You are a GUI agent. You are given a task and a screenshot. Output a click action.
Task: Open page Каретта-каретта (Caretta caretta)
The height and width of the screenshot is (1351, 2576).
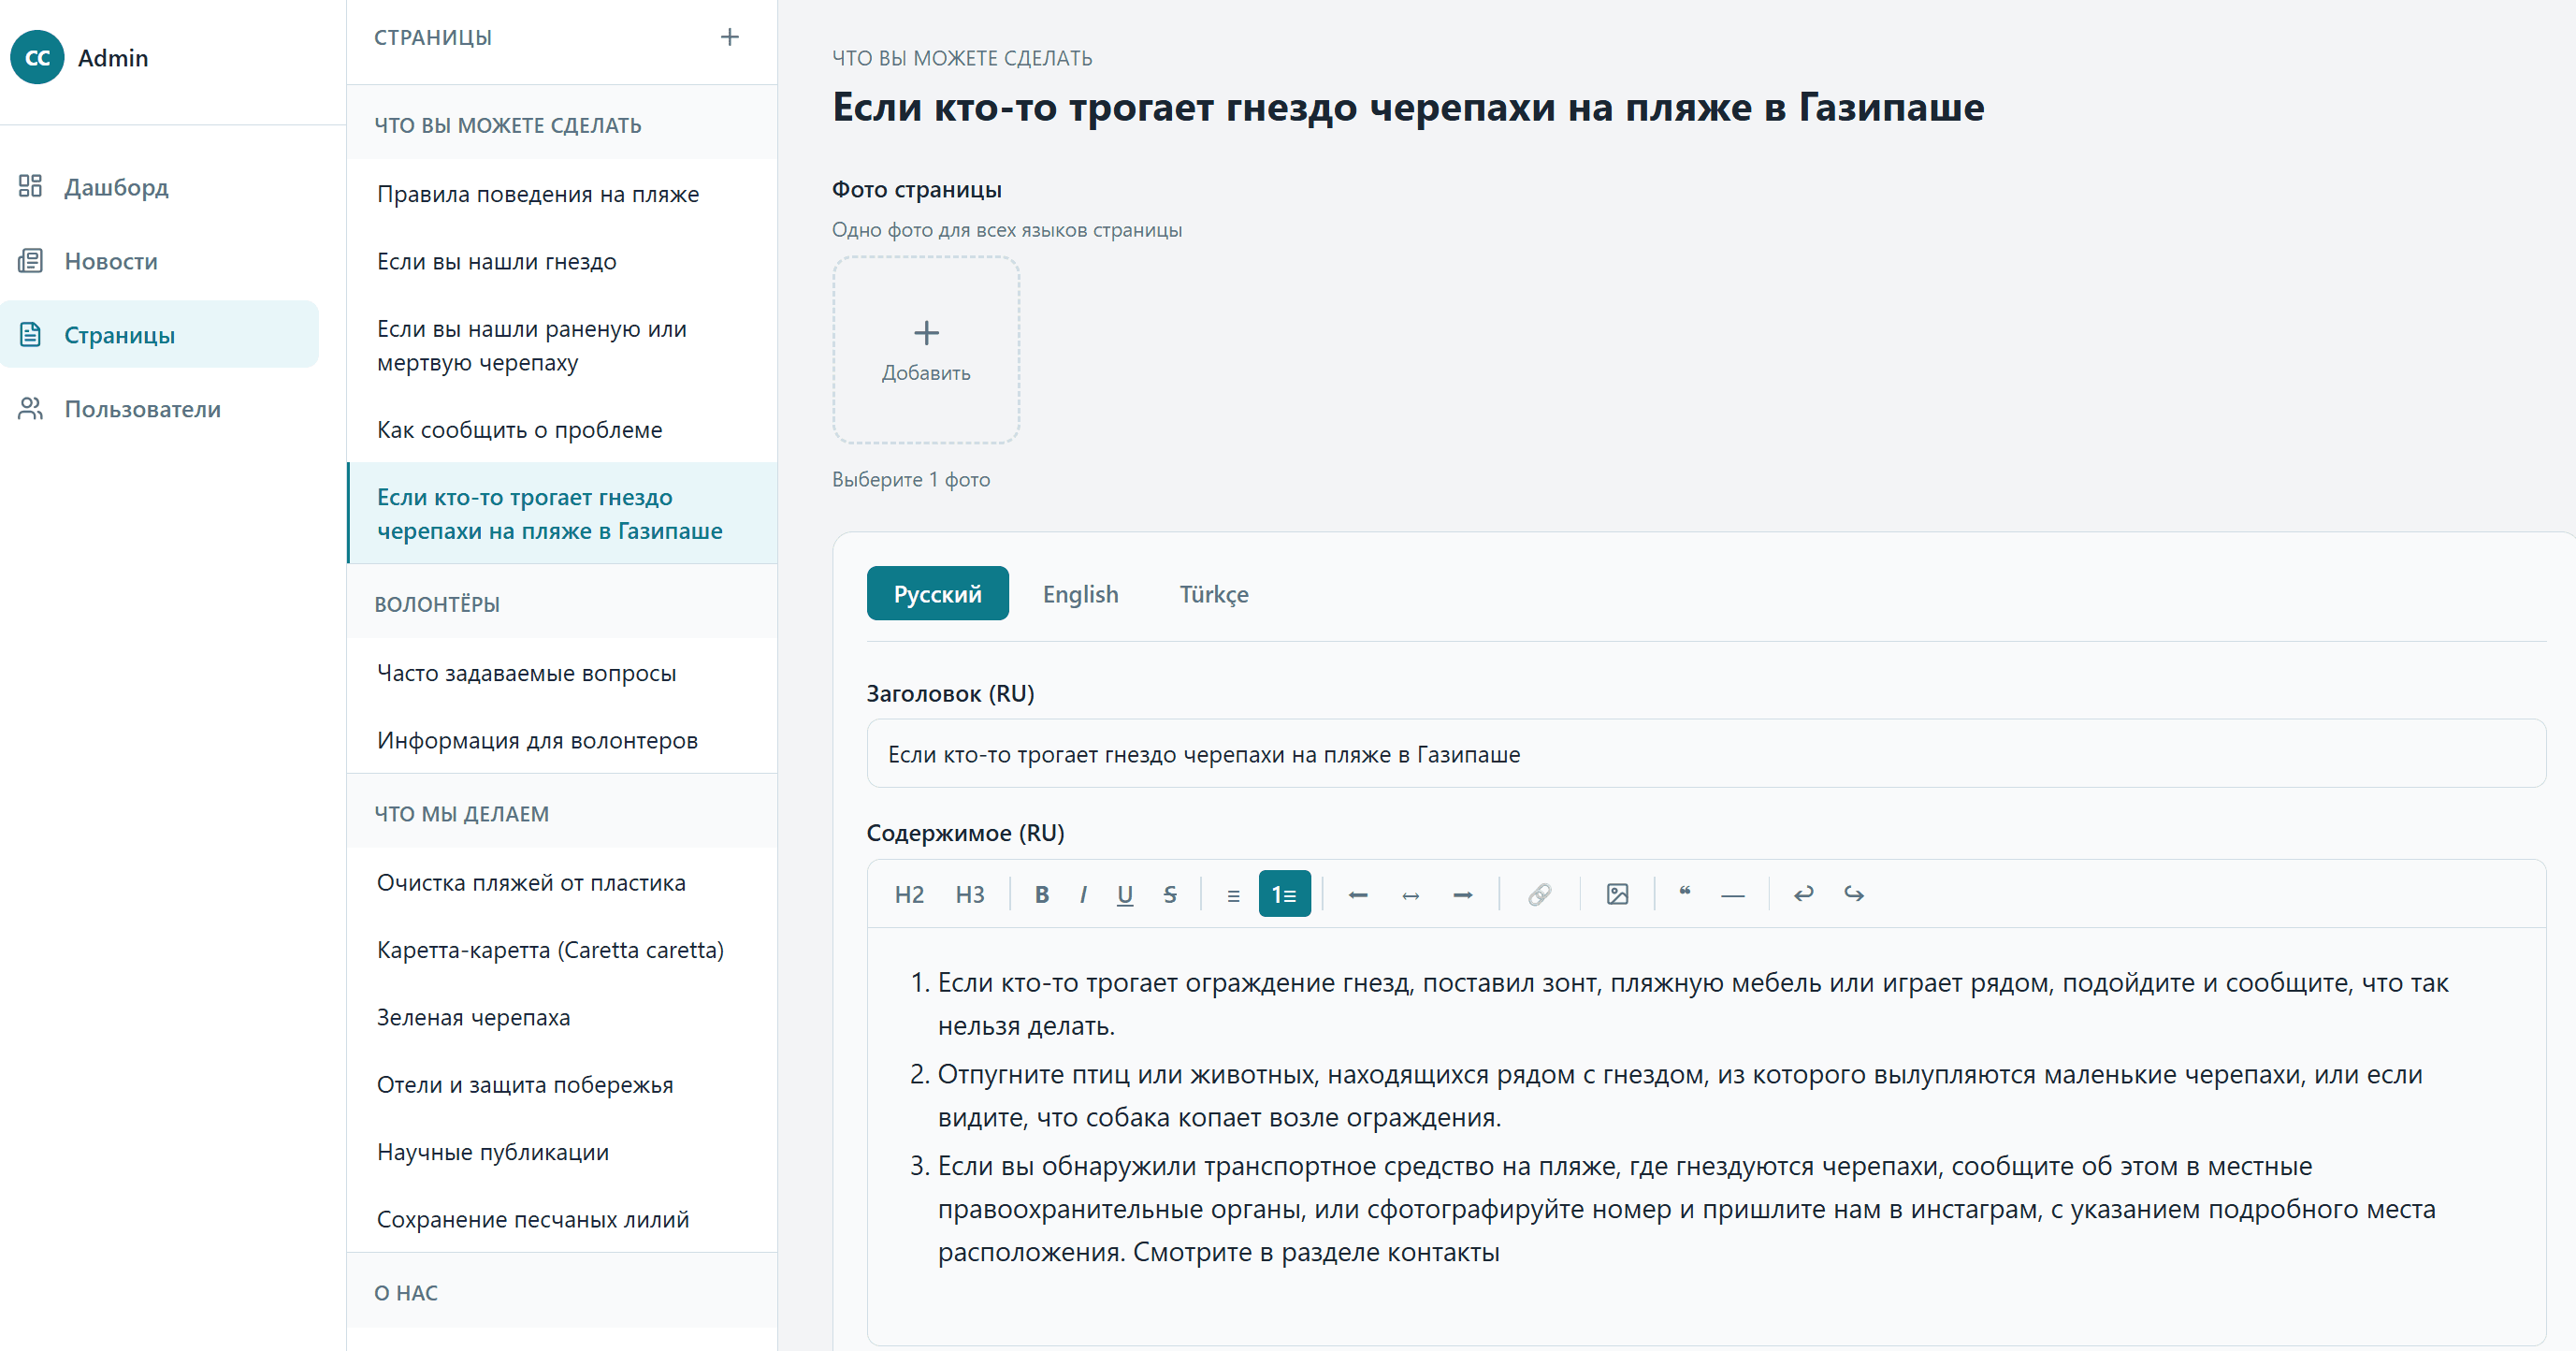[x=562, y=949]
